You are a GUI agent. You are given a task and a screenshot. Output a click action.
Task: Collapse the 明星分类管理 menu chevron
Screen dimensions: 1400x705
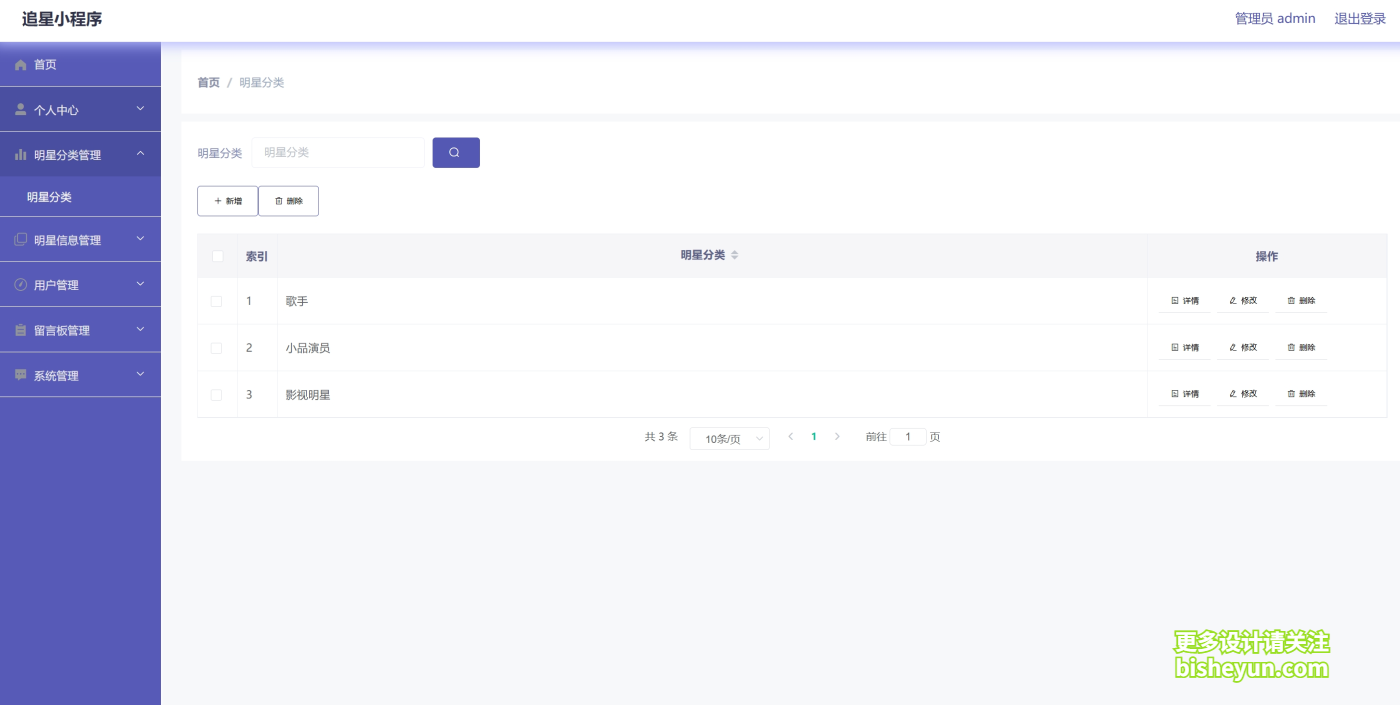point(140,153)
